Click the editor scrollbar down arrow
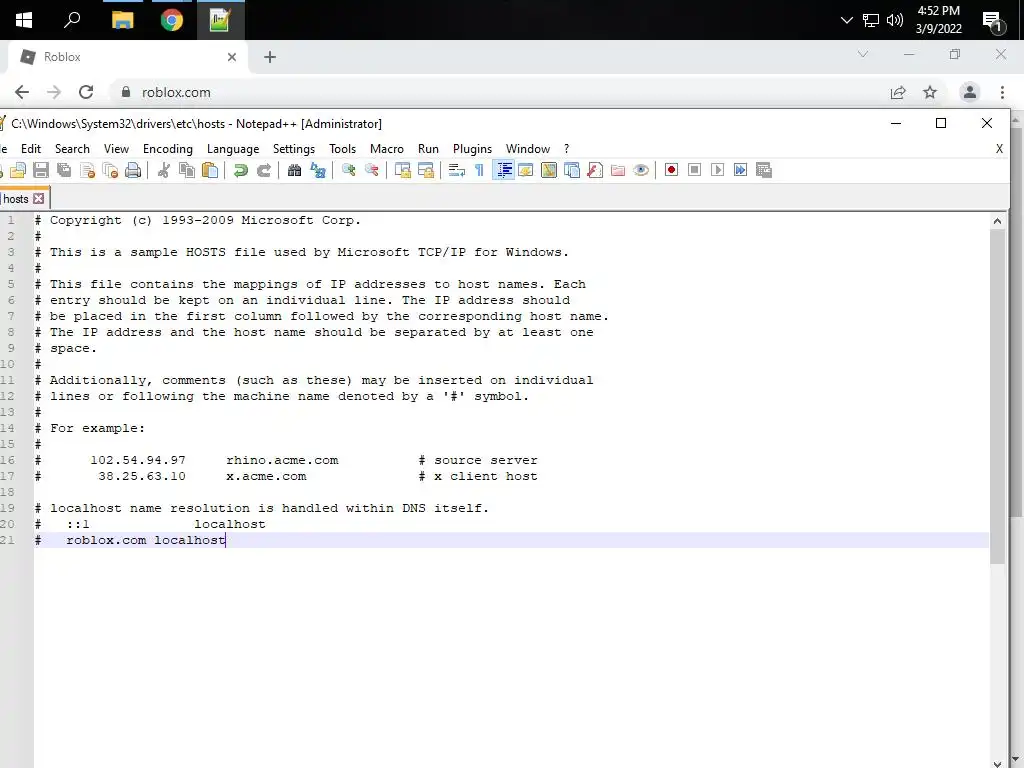The image size is (1024, 768). point(997,762)
